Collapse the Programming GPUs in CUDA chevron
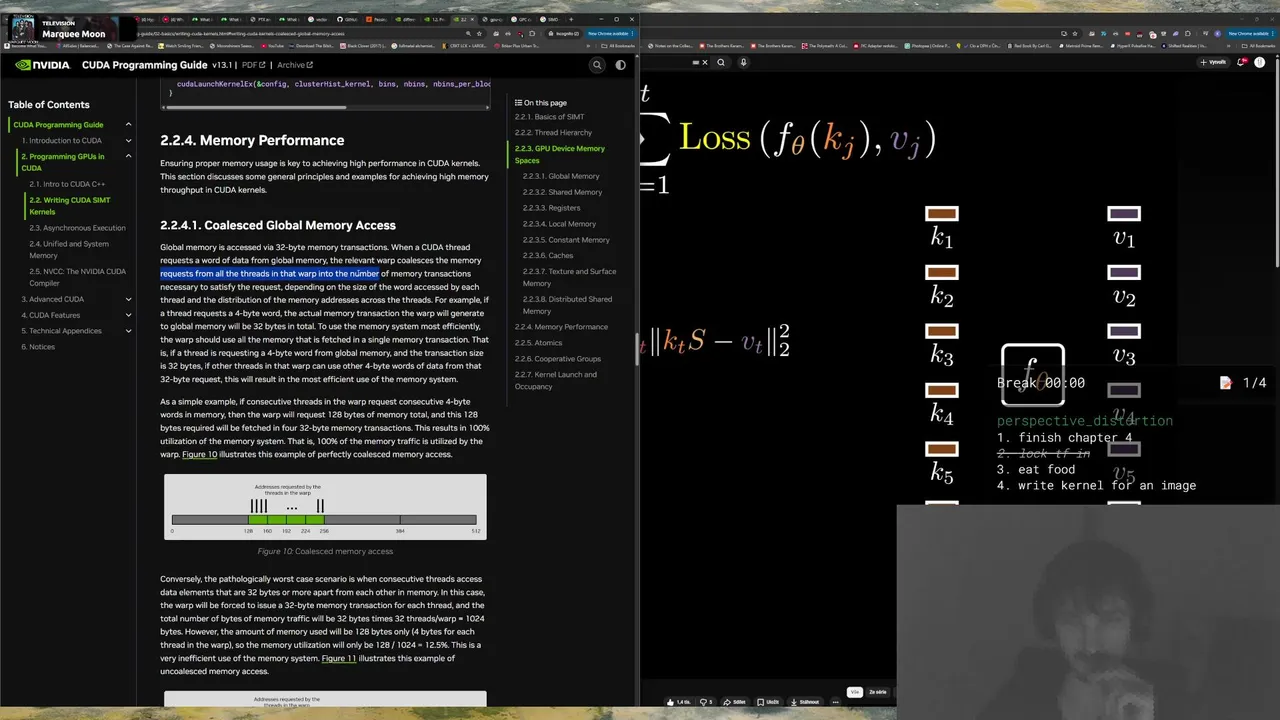This screenshot has width=1280, height=720. (128, 157)
